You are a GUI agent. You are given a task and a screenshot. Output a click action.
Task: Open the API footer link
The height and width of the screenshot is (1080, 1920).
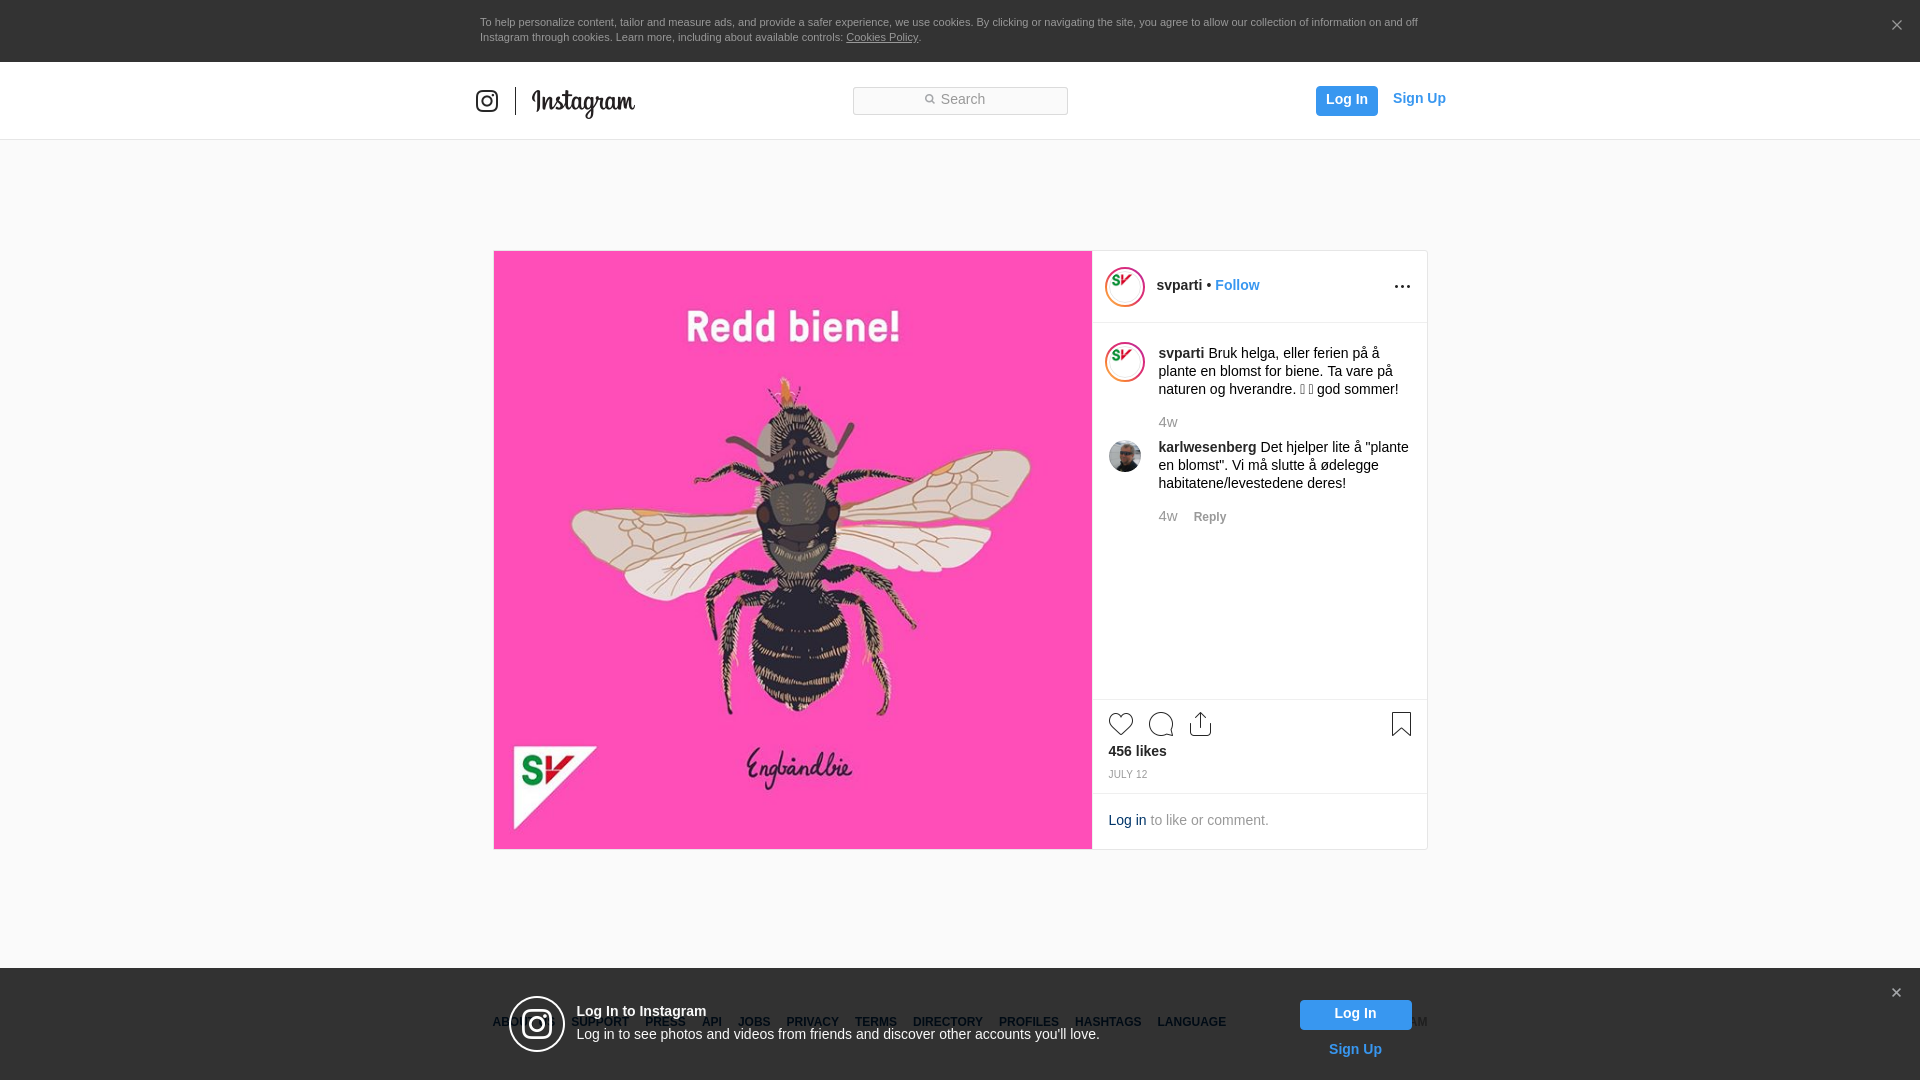712,1022
